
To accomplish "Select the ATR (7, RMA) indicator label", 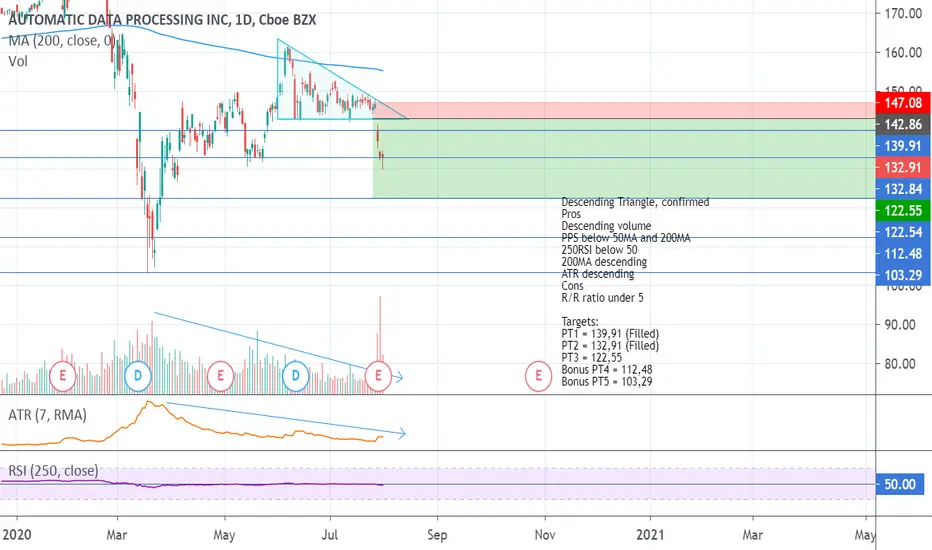I will point(48,415).
